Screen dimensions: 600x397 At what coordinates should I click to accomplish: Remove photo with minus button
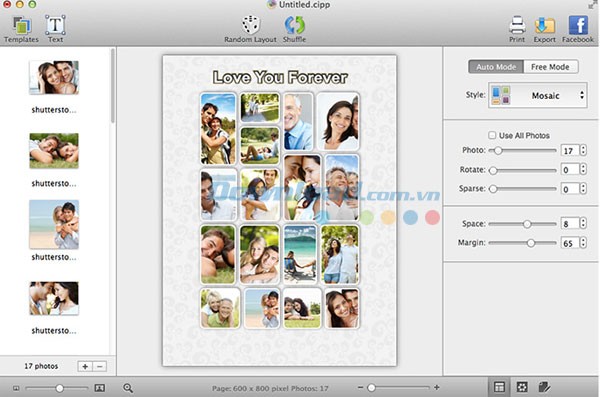[x=99, y=366]
